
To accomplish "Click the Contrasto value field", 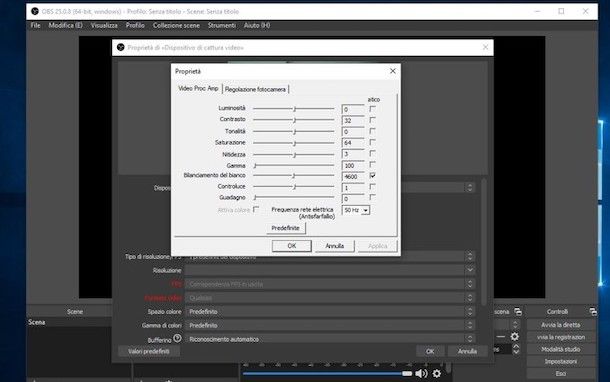I will (353, 121).
